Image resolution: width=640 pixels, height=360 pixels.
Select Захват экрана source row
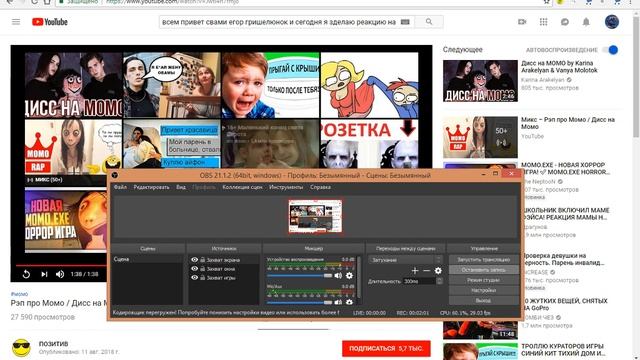224,260
